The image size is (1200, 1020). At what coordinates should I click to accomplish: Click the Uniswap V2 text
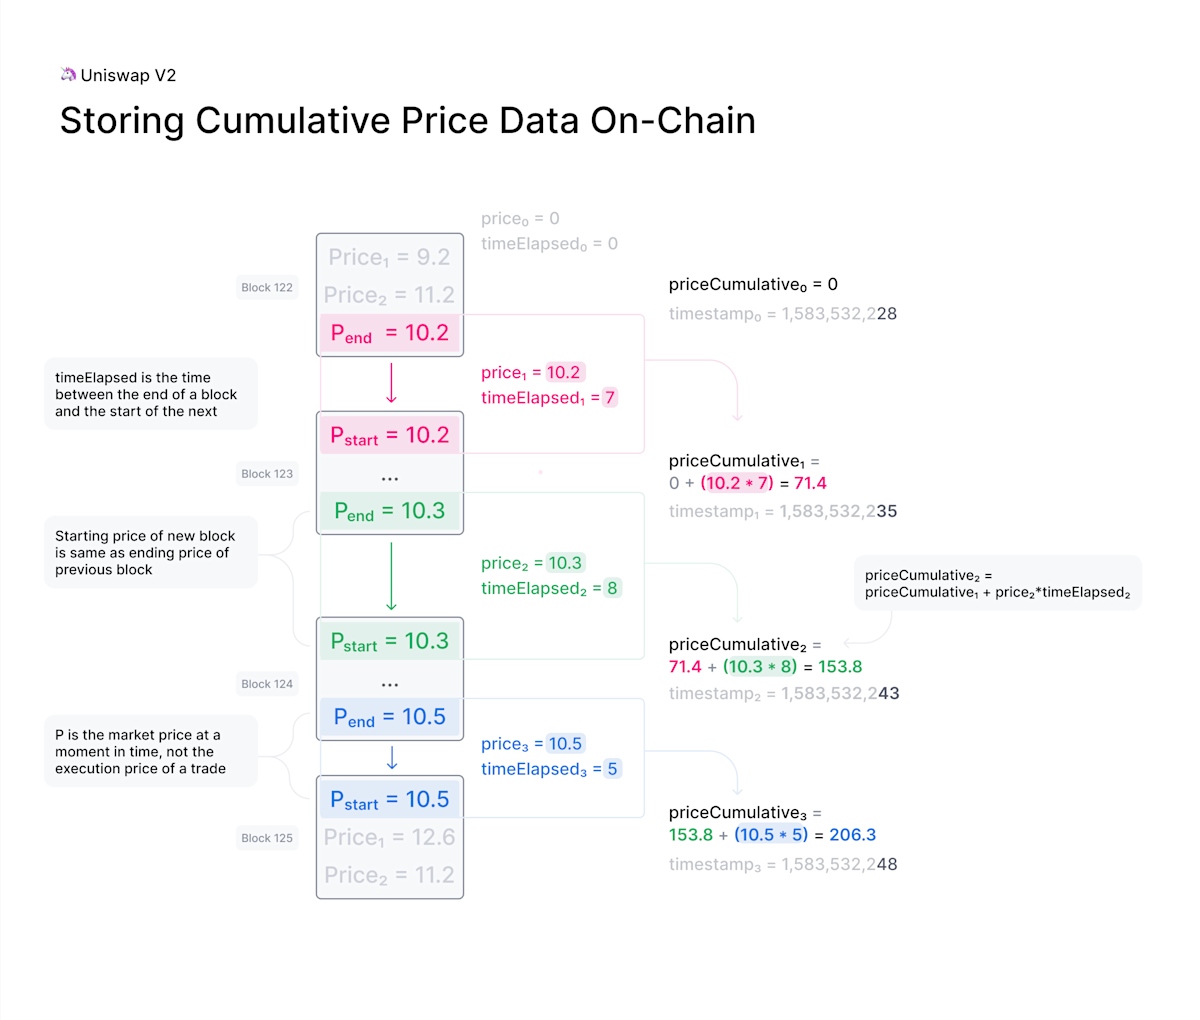click(x=128, y=75)
